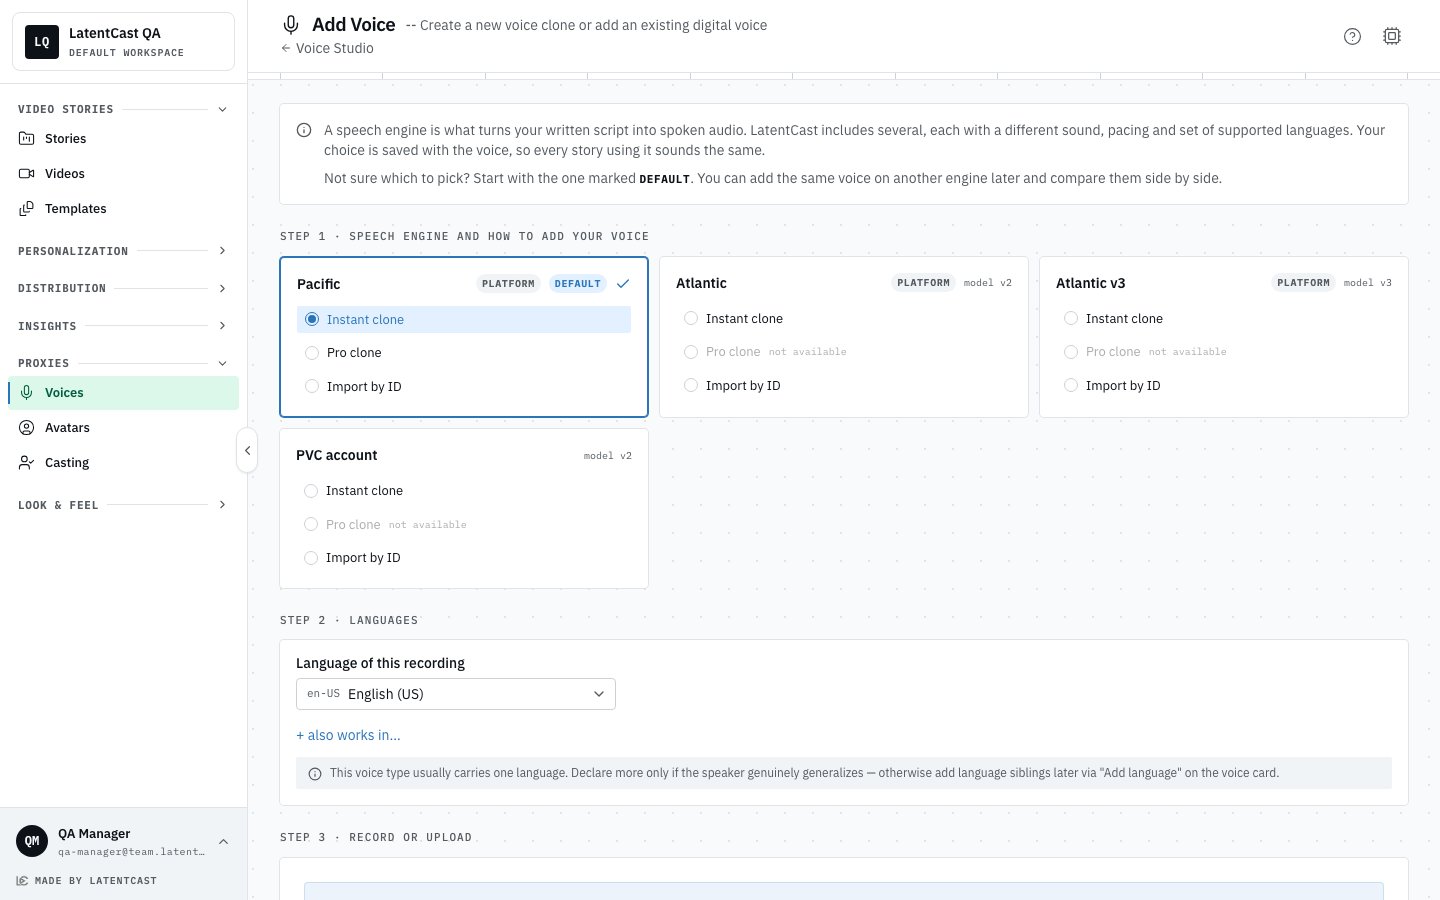Click the info icon in the language hint
Viewport: 1440px width, 900px height.
coord(315,774)
